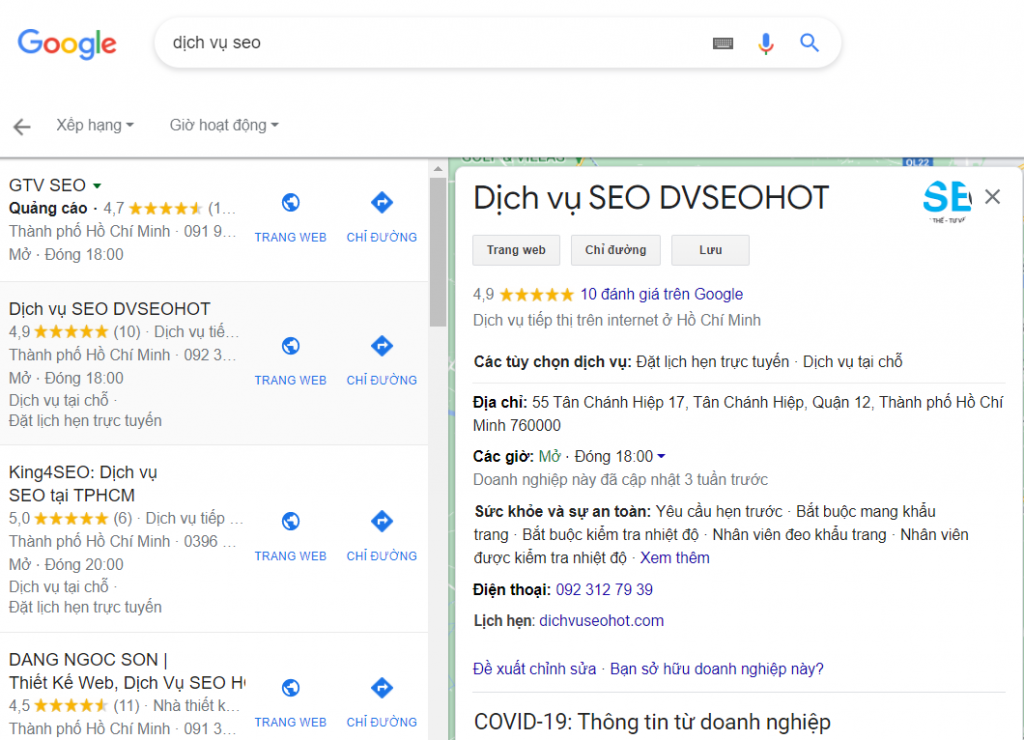
Task: Click Xem thêm in health and safety section
Action: [x=675, y=558]
